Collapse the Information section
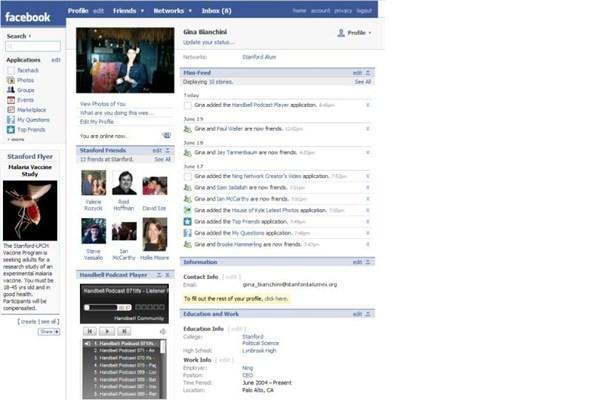Screen dimensions: 600x400 [368, 262]
